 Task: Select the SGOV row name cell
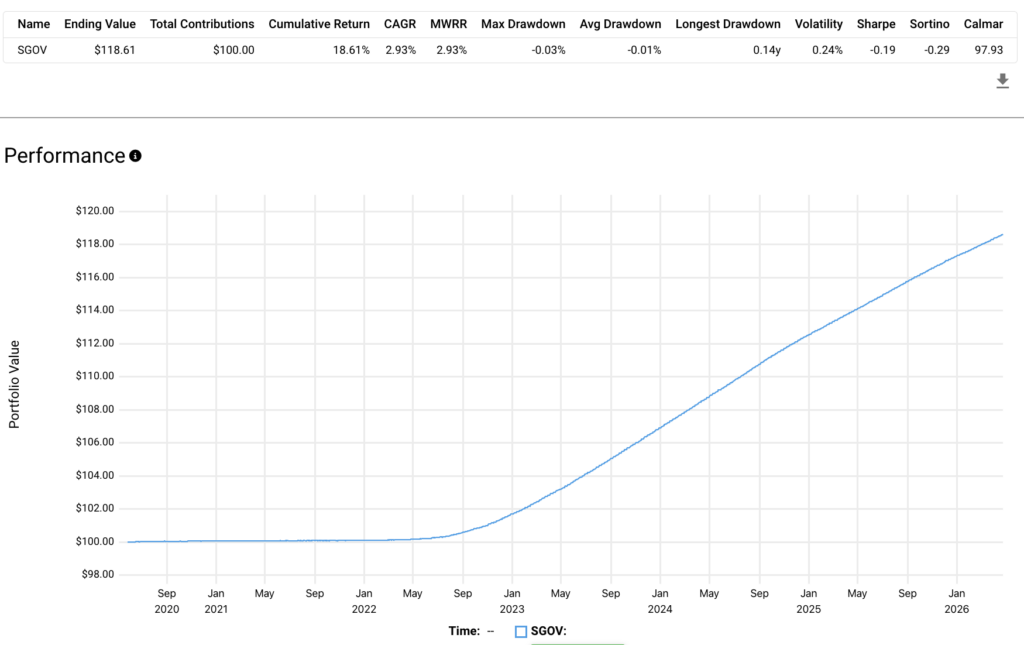(32, 50)
